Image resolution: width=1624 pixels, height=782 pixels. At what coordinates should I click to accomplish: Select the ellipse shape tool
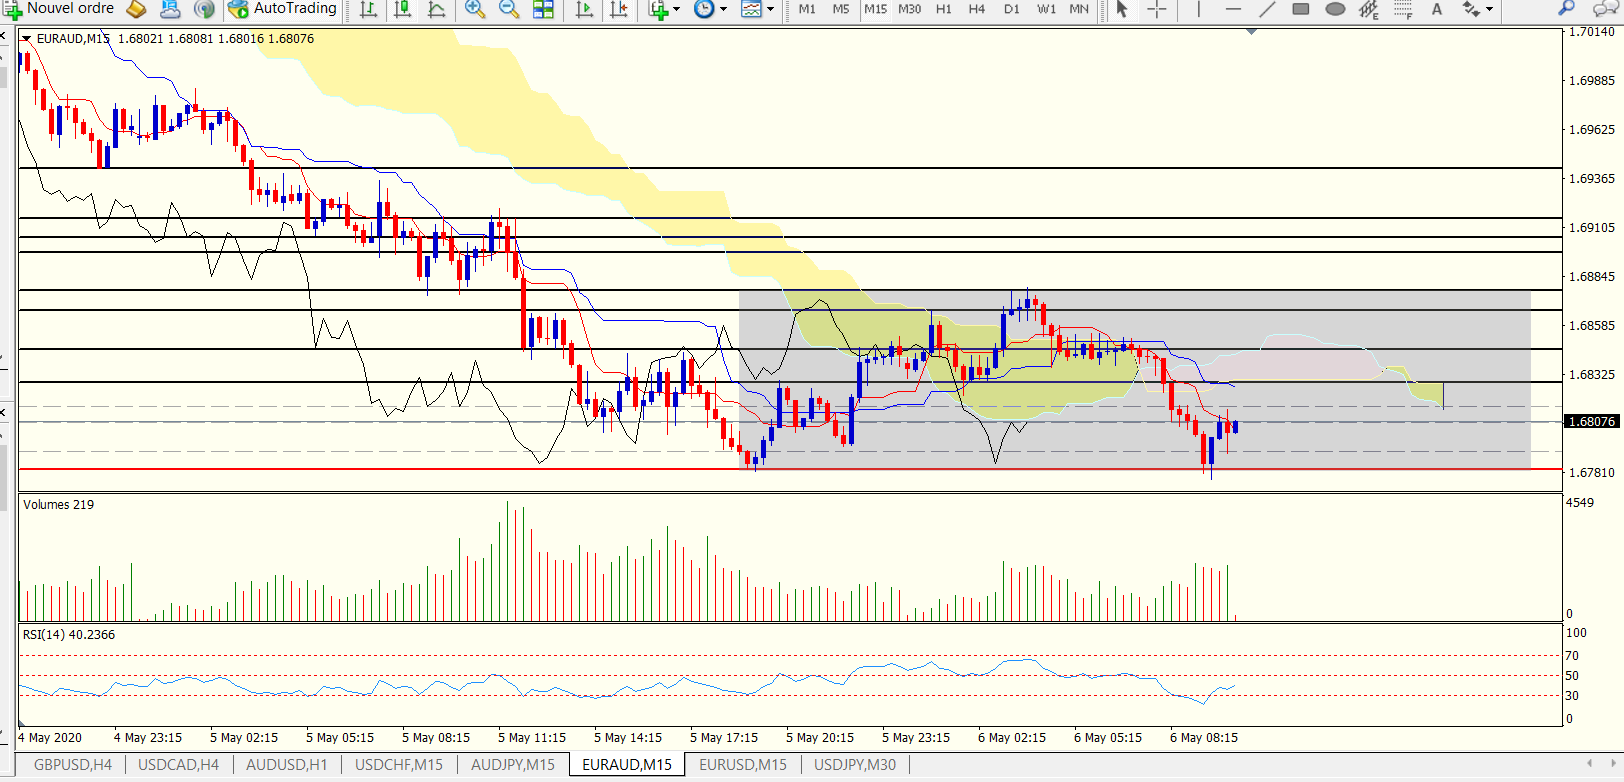click(x=1335, y=9)
